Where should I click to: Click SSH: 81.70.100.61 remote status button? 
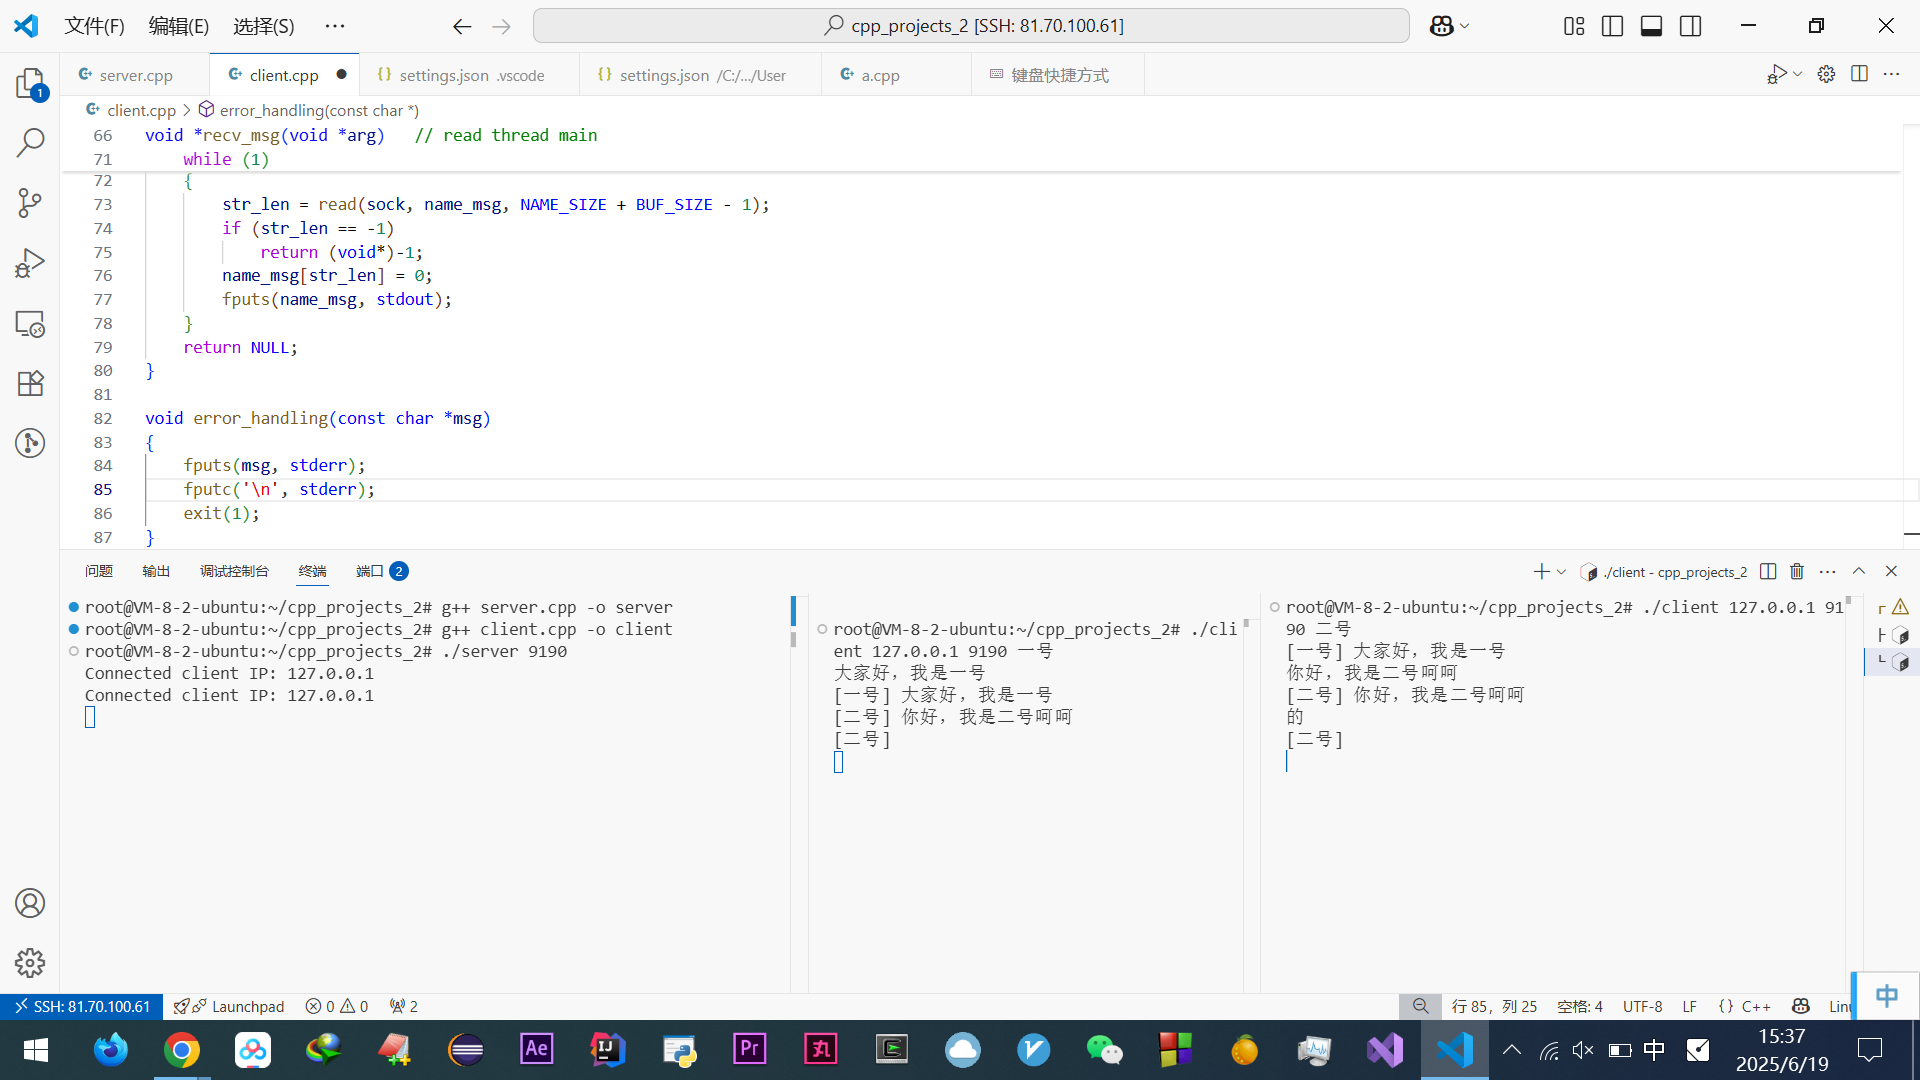(82, 1006)
